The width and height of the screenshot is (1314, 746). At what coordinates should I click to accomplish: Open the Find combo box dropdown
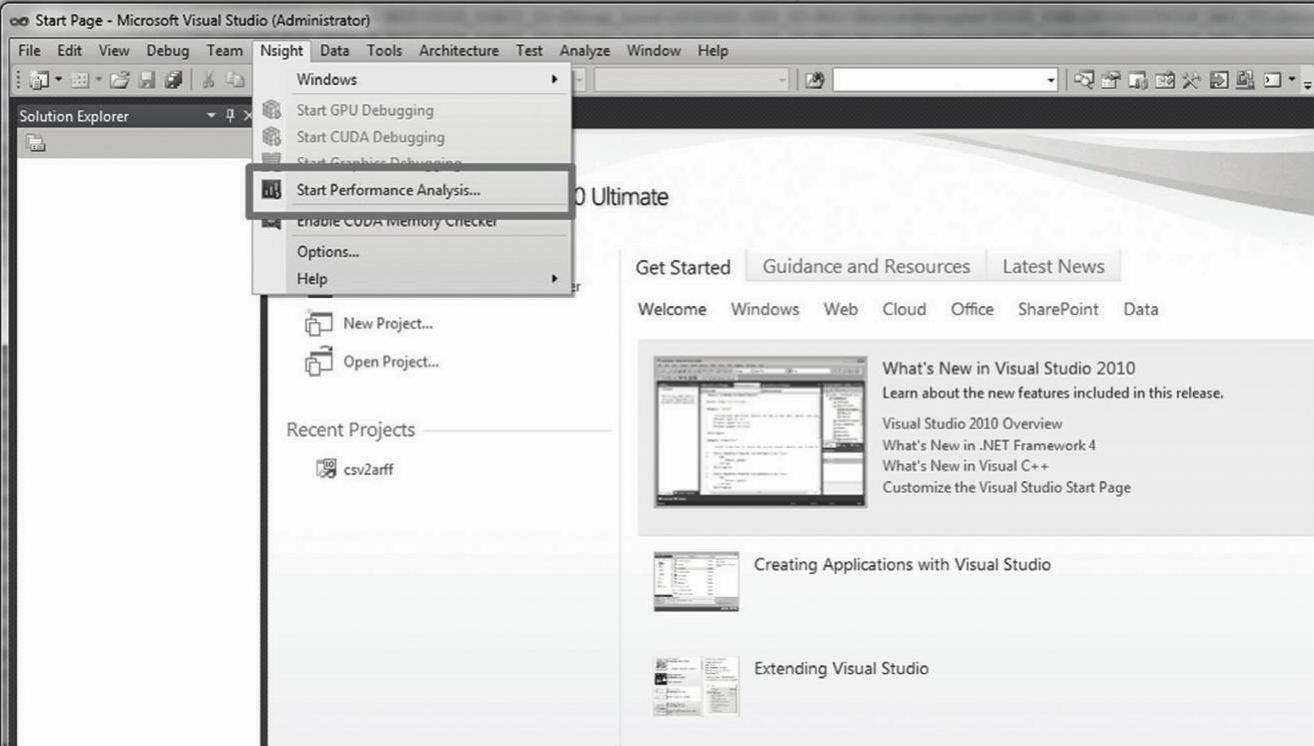(x=1051, y=80)
